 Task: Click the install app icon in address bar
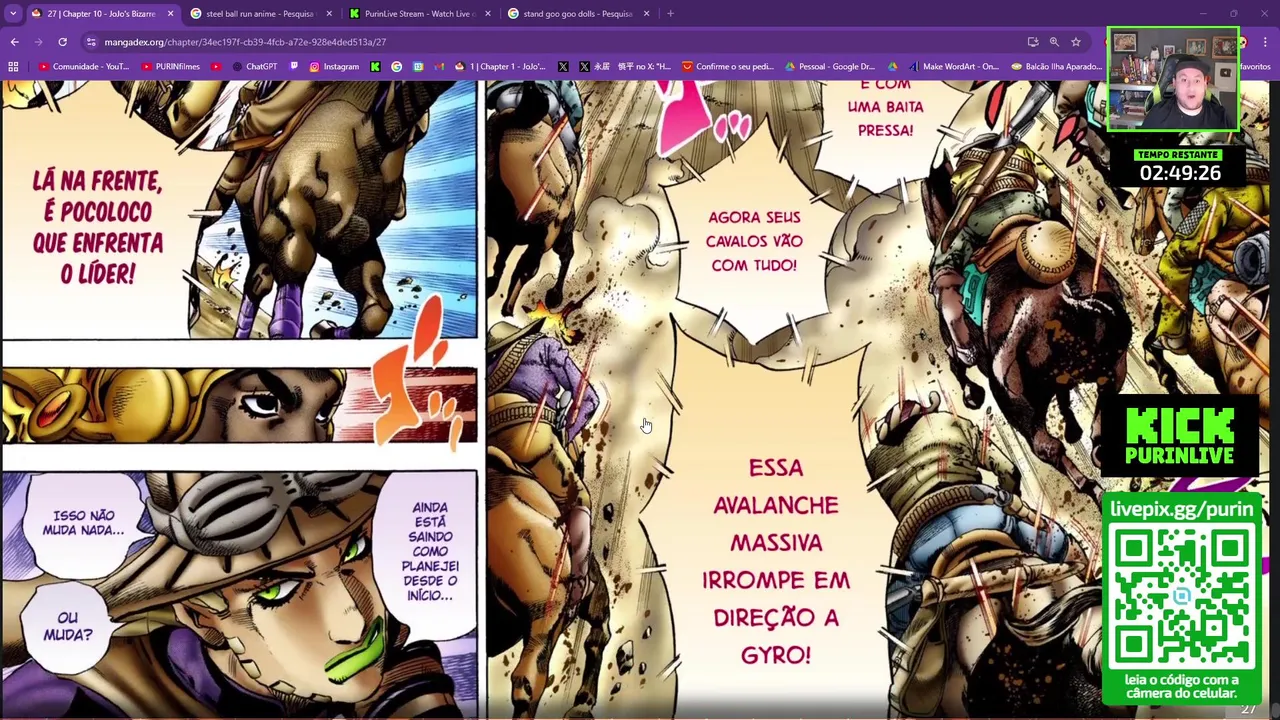point(1033,42)
